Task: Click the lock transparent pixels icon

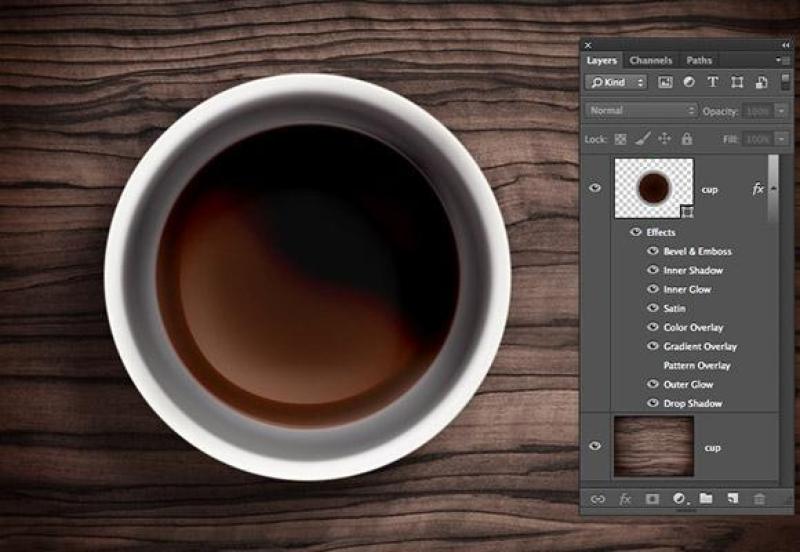Action: pyautogui.click(x=620, y=139)
